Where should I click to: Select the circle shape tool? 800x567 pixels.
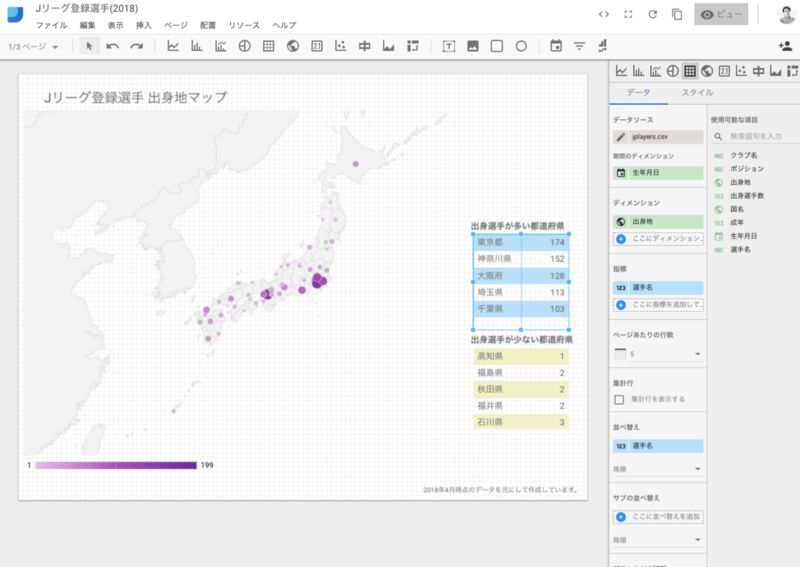click(x=521, y=46)
